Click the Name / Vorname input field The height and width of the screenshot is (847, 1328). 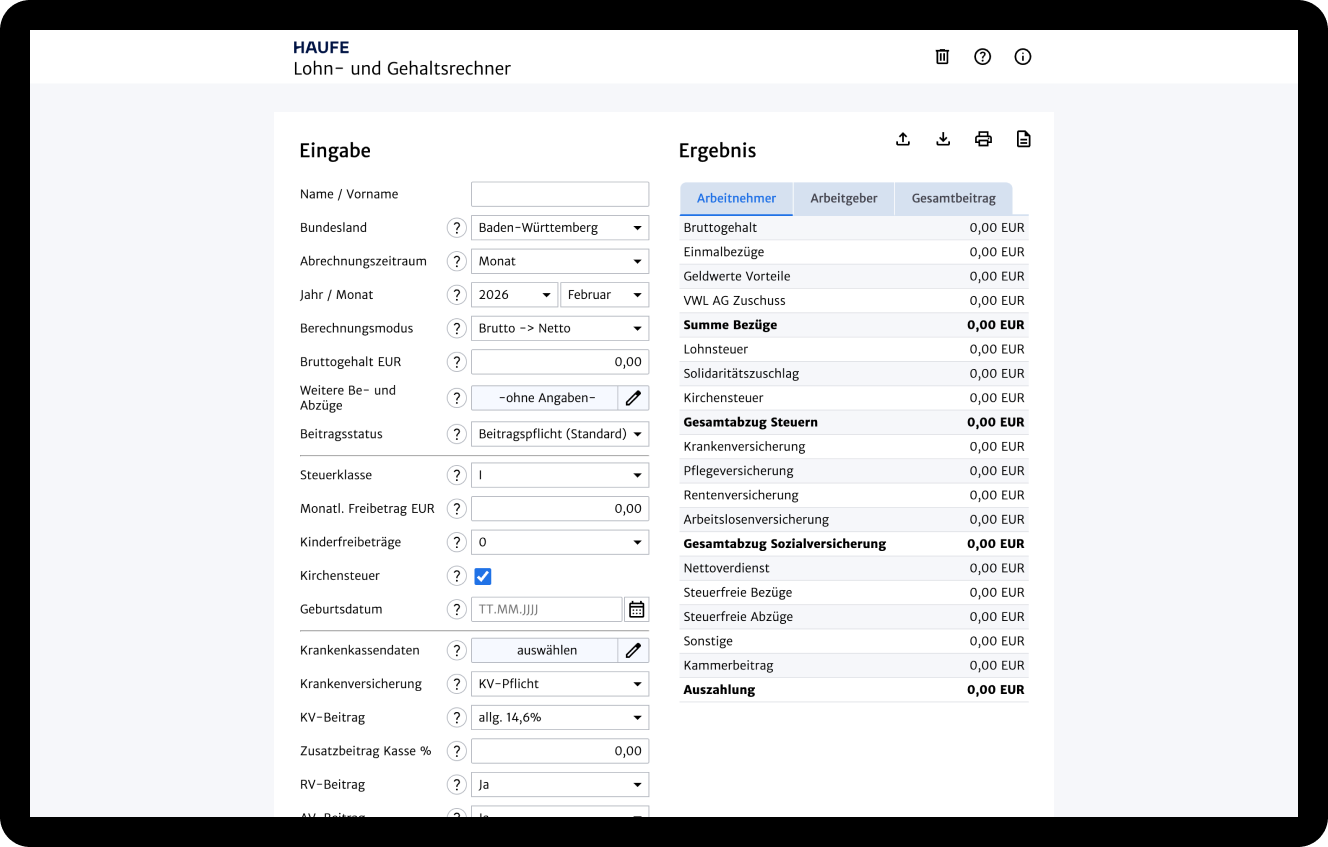point(560,194)
